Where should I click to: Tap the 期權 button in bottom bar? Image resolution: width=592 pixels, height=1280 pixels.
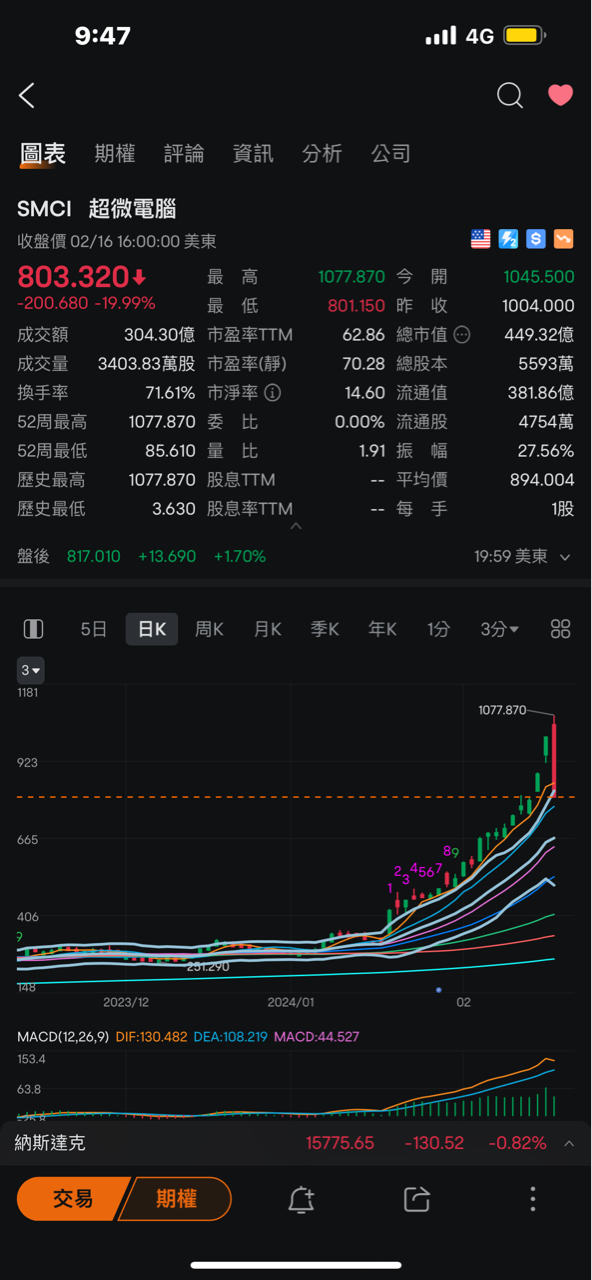tap(176, 1198)
